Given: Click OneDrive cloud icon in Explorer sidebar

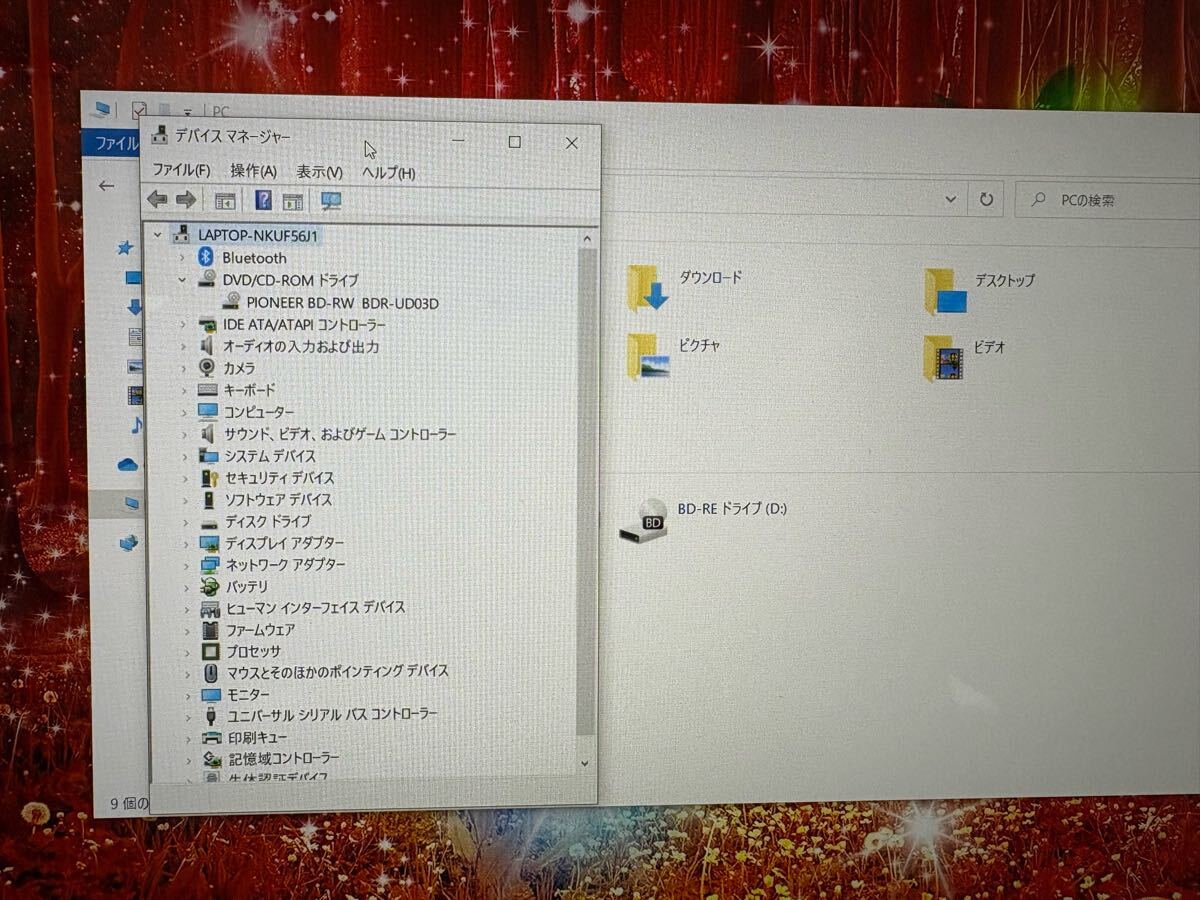Looking at the screenshot, I should (128, 464).
